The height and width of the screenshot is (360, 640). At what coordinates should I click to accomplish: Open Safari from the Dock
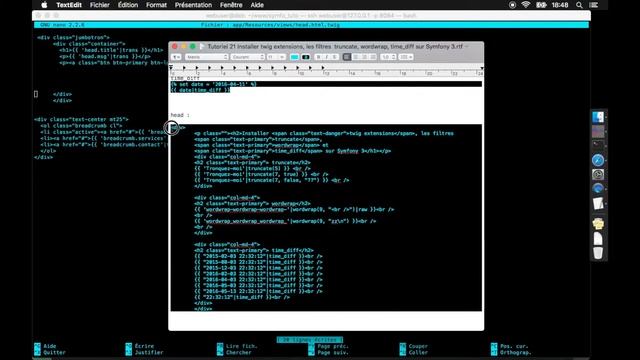(598, 160)
